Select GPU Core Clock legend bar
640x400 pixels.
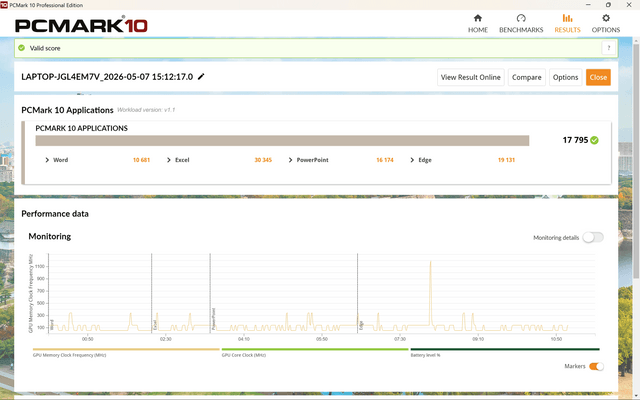[315, 349]
